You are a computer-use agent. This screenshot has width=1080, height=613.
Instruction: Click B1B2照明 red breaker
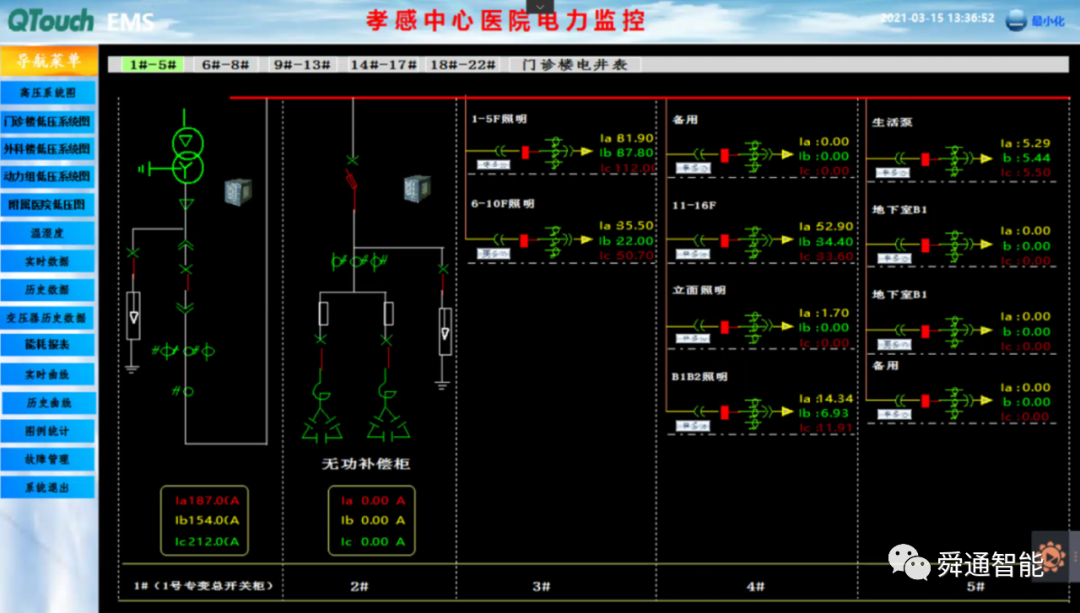coord(725,413)
